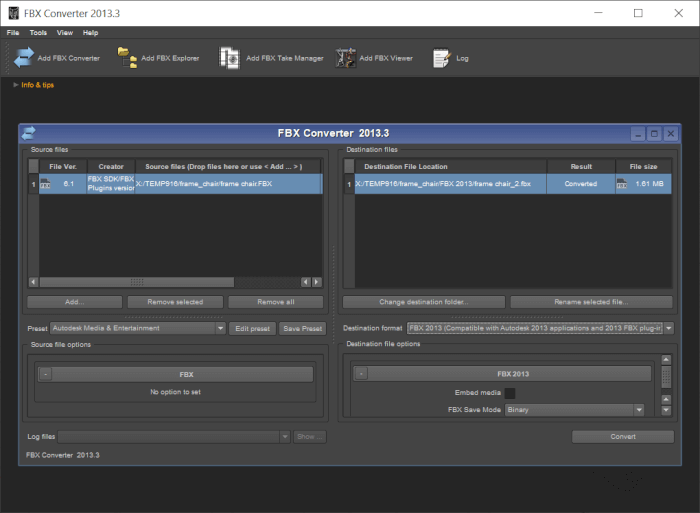
Task: Click the converter arrows icon in inner window title
Action: point(29,133)
